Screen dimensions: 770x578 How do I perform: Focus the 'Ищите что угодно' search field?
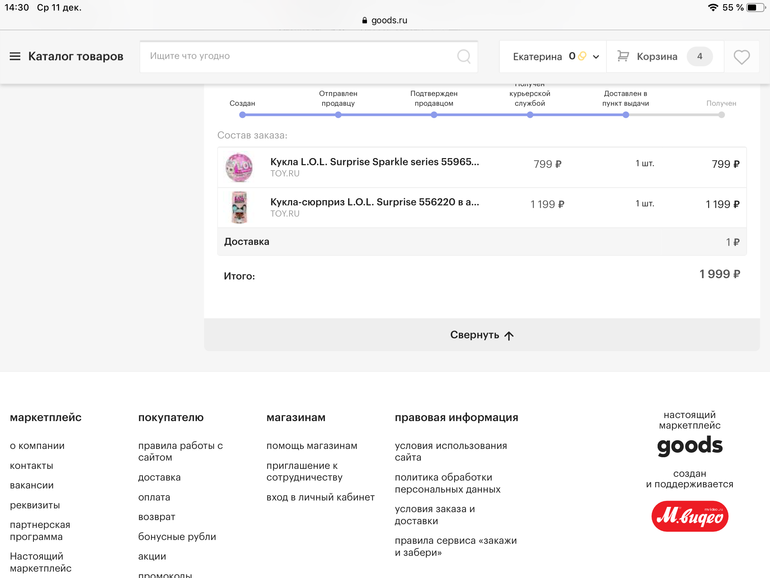click(x=308, y=56)
